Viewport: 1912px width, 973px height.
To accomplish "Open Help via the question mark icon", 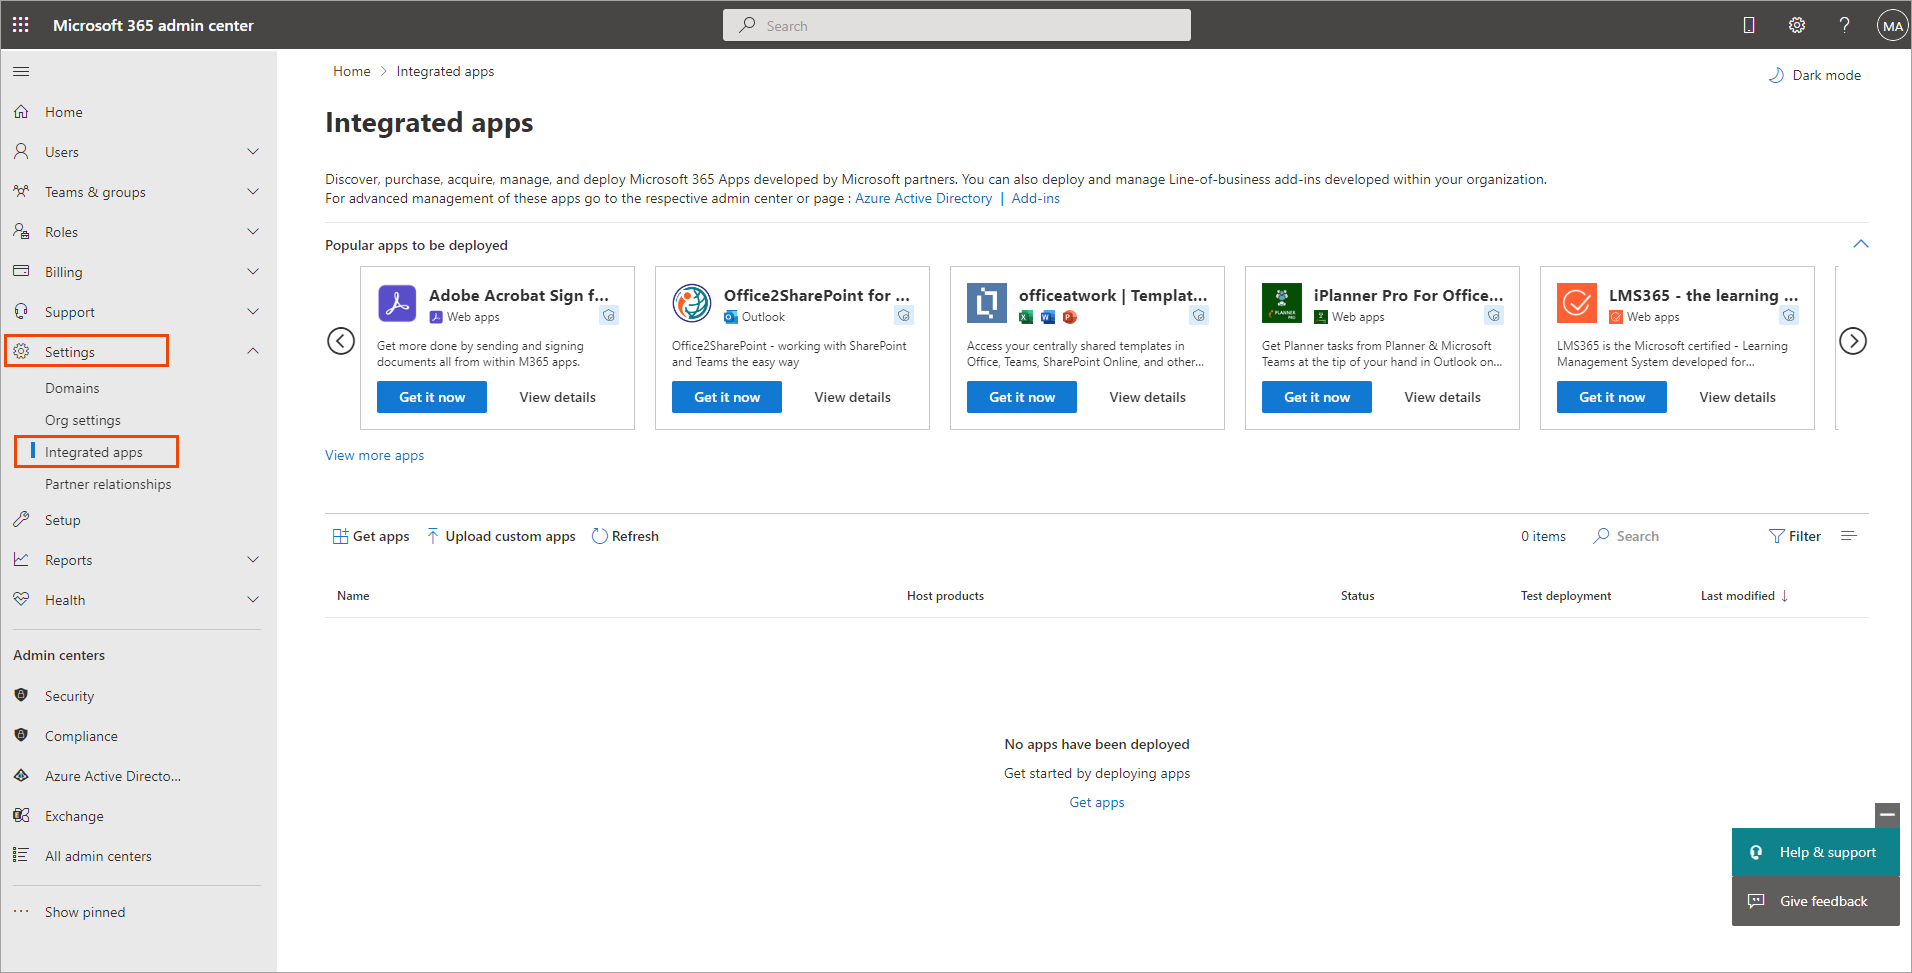I will tap(1845, 24).
